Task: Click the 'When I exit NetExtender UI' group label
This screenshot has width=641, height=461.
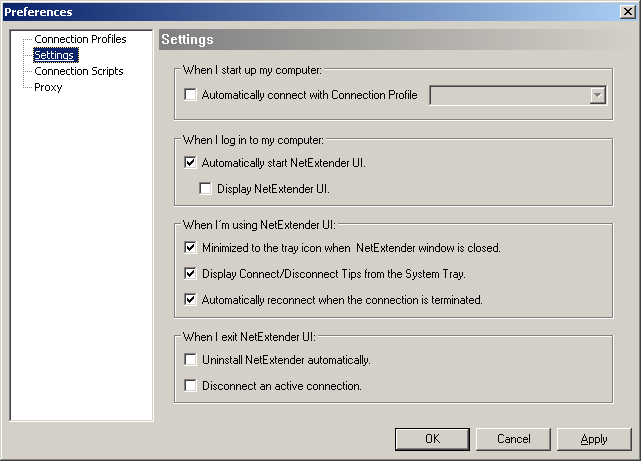Action: pos(250,336)
